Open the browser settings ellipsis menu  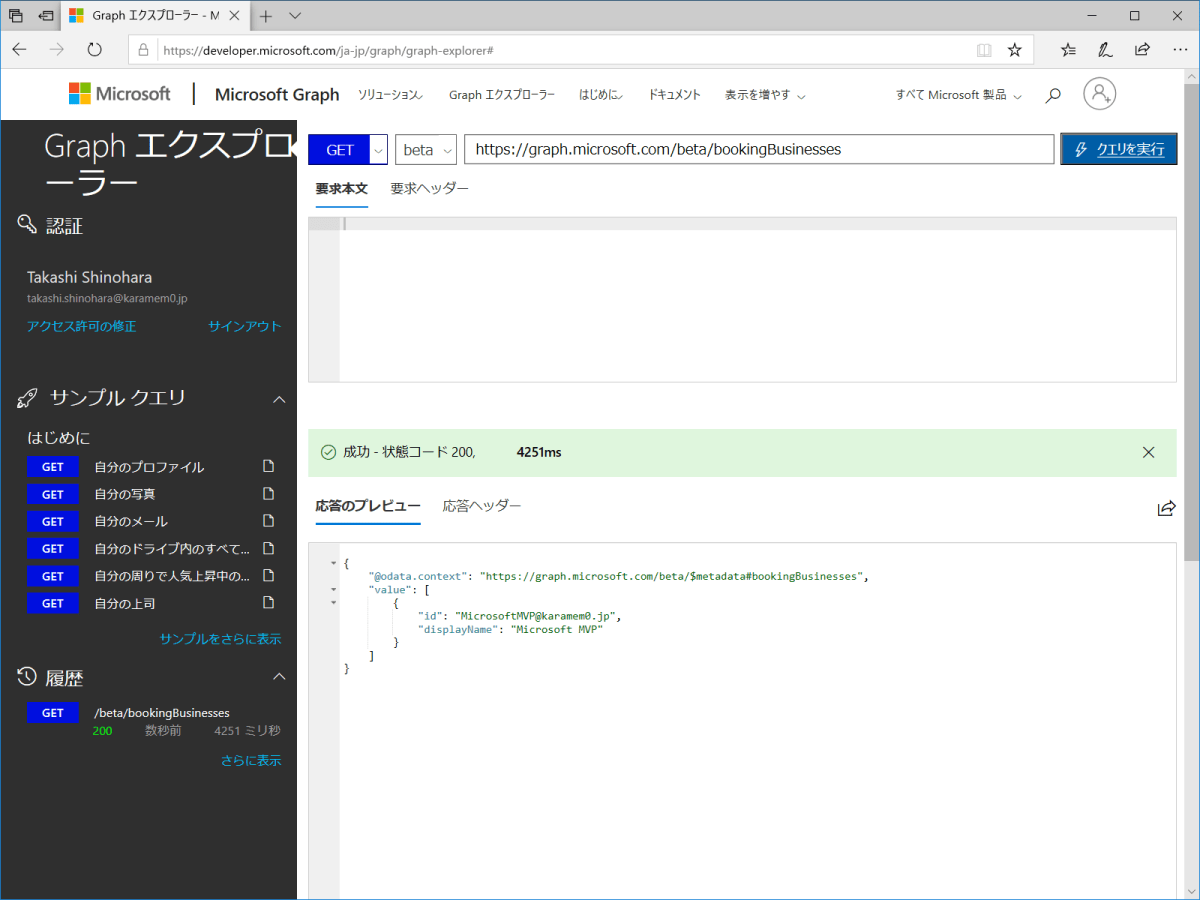(1179, 50)
